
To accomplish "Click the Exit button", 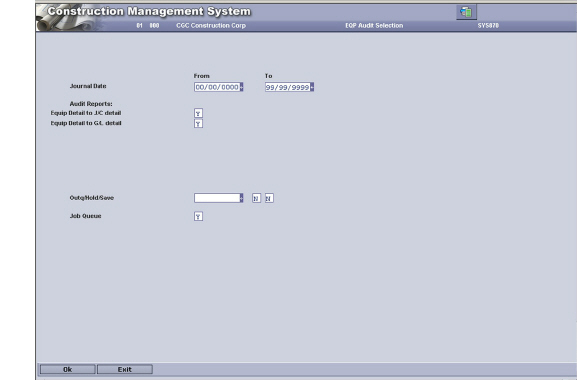I will pyautogui.click(x=125, y=369).
